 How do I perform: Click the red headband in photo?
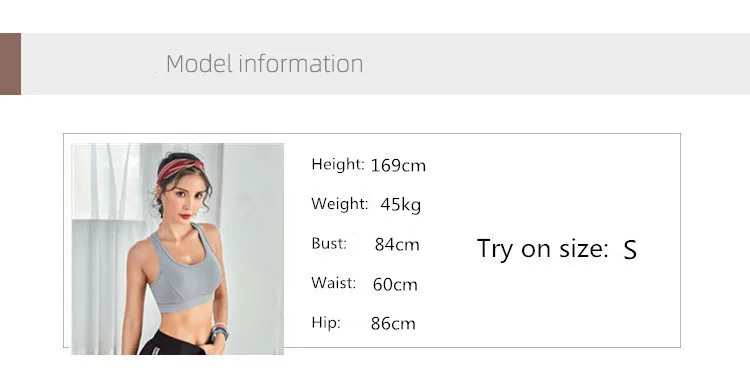coord(181,168)
